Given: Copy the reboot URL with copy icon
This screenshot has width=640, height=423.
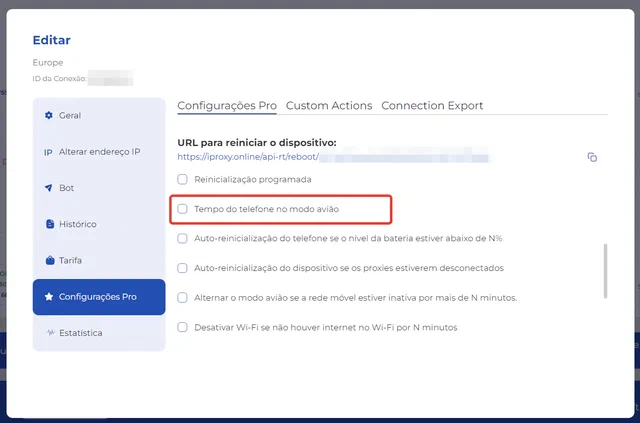Looking at the screenshot, I should (x=592, y=157).
